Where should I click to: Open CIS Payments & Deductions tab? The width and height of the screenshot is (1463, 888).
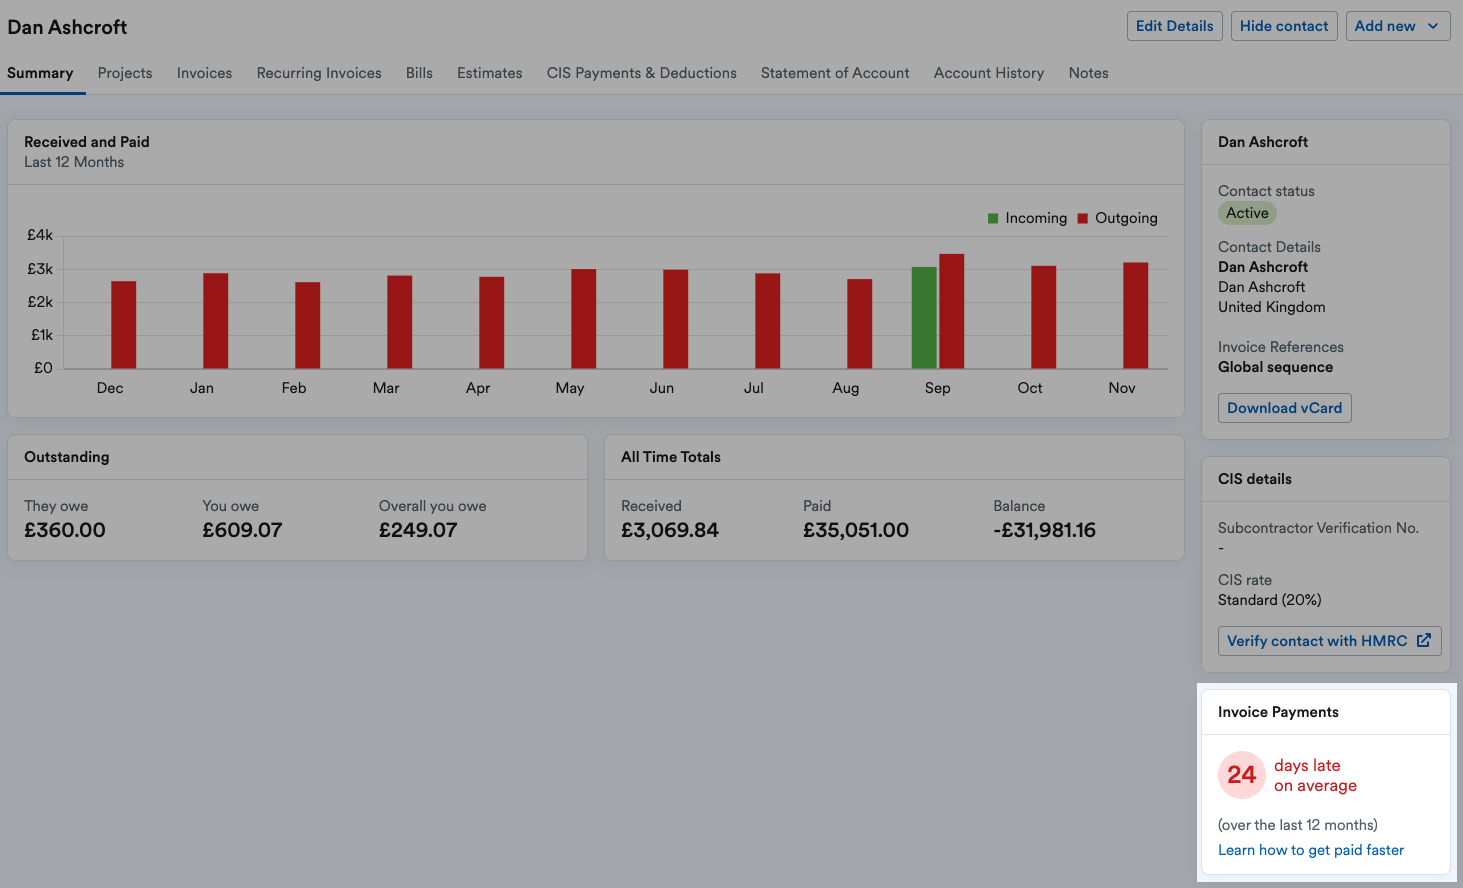point(642,73)
